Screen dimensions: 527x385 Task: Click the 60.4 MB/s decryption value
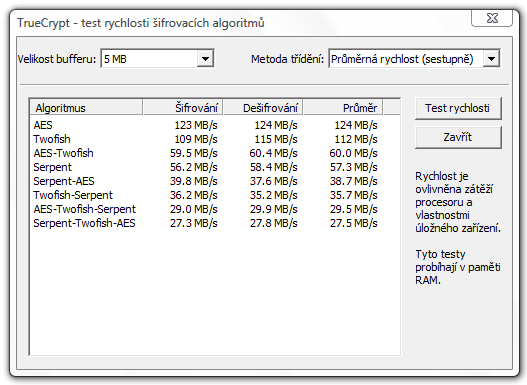274,153
